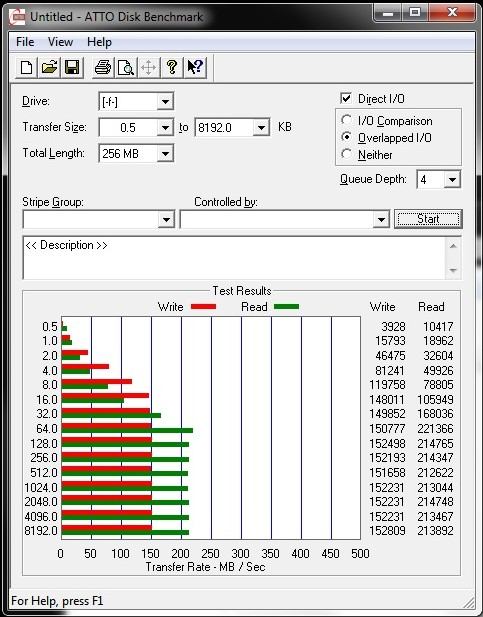The image size is (483, 617).
Task: Expand the Stripe Group dropdown
Action: coord(166,219)
